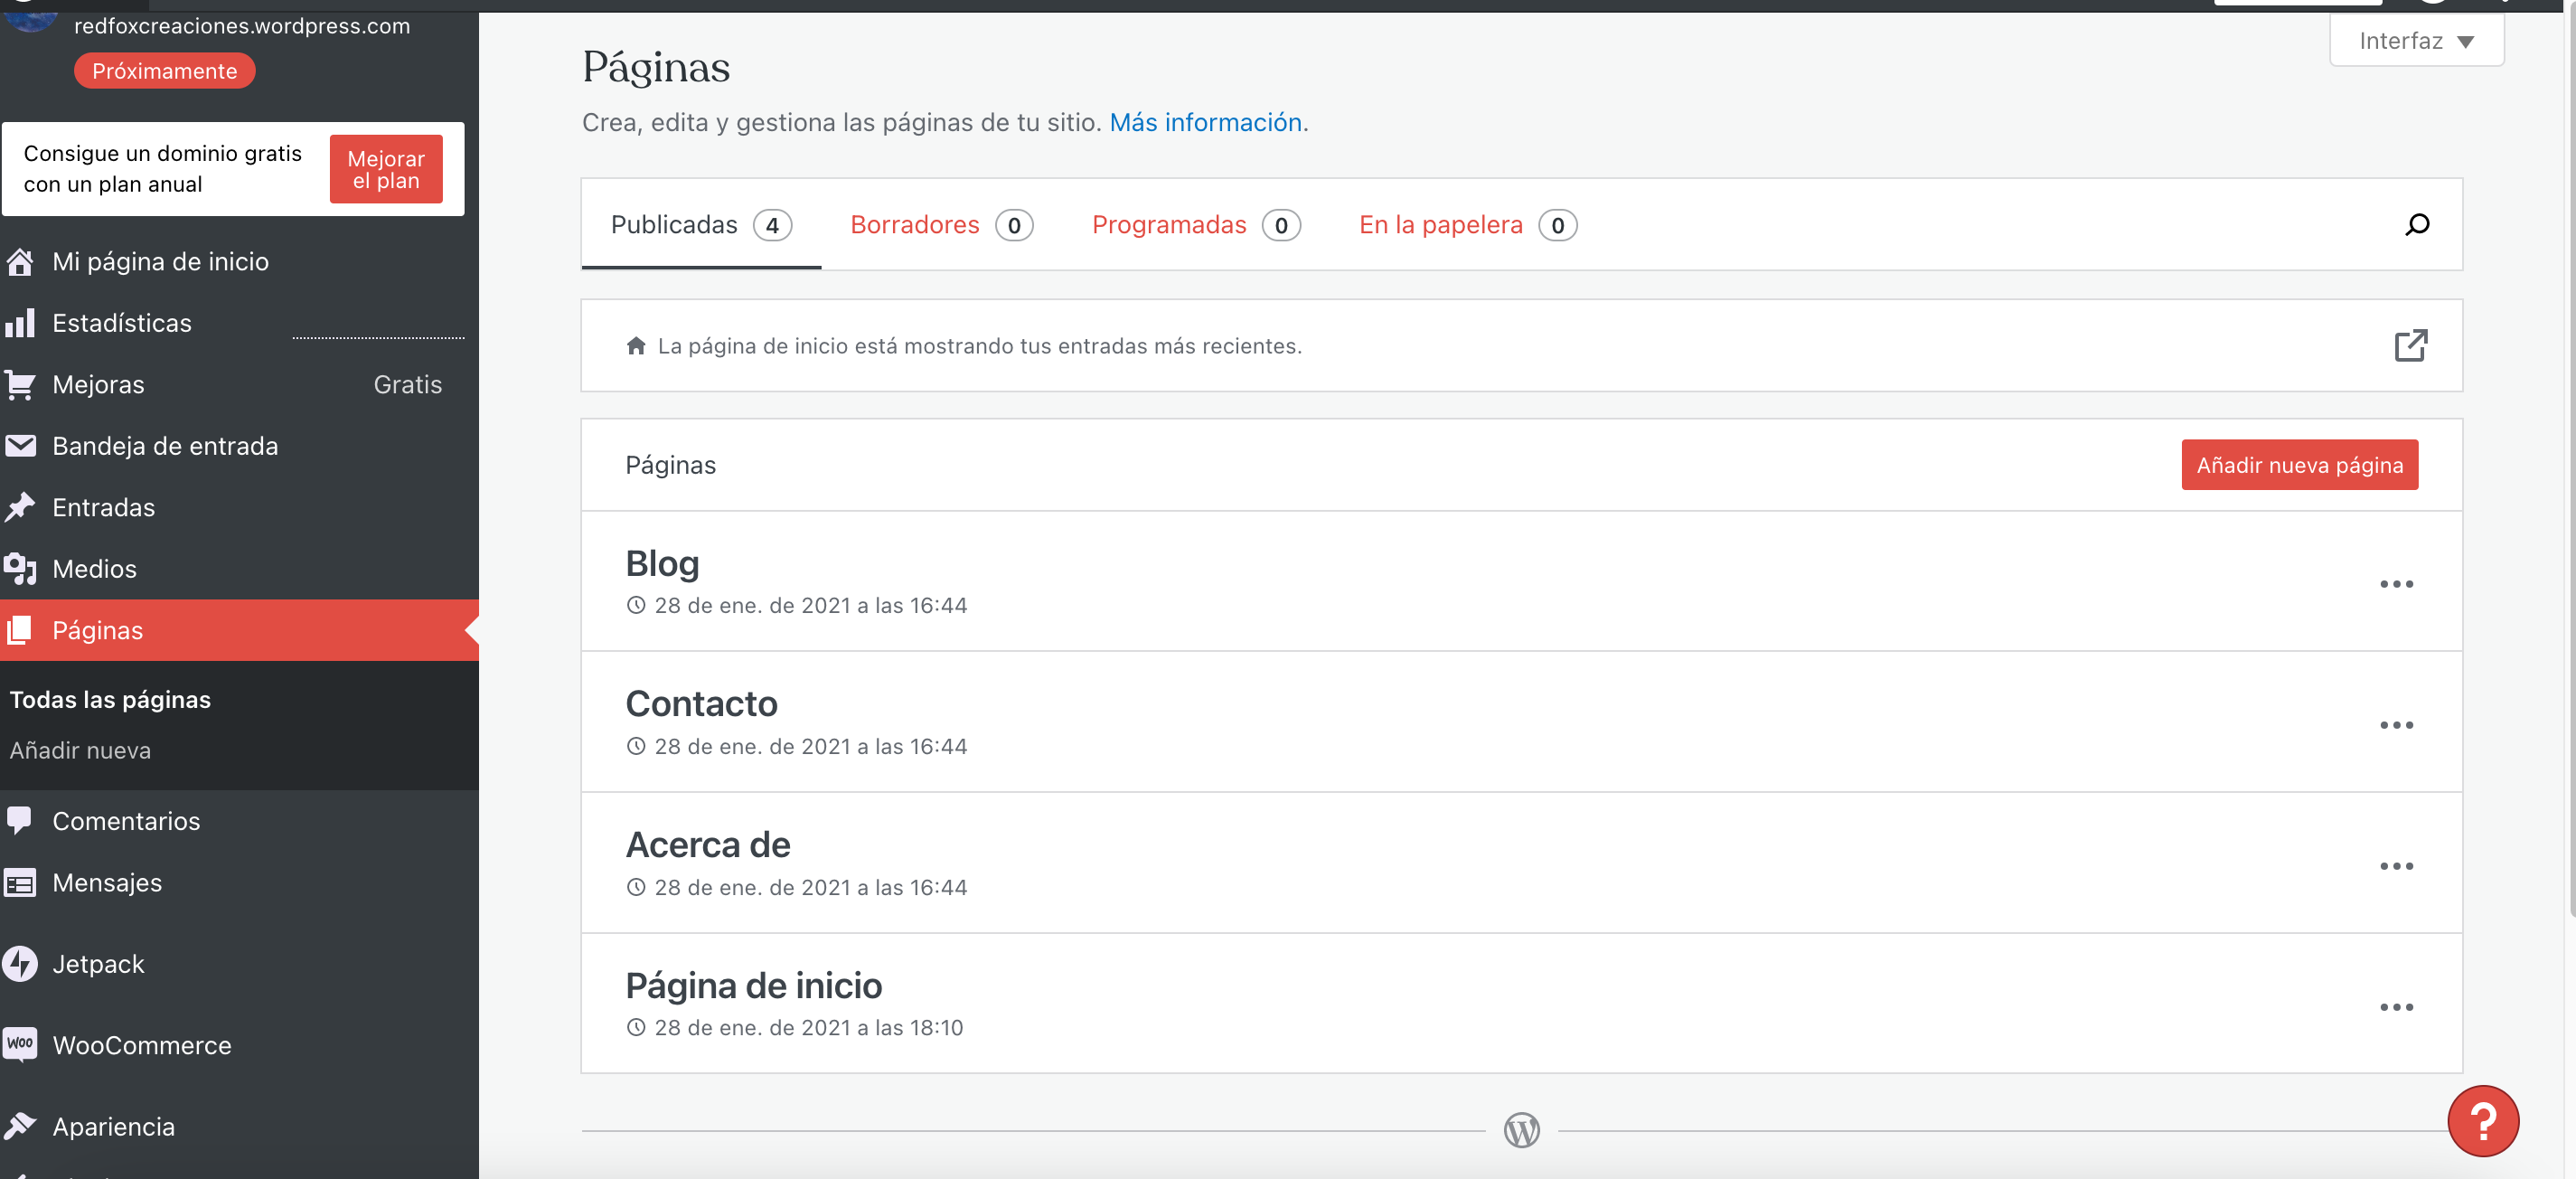Expand the Interfaz dropdown
The height and width of the screenshot is (1179, 2576).
2416,41
